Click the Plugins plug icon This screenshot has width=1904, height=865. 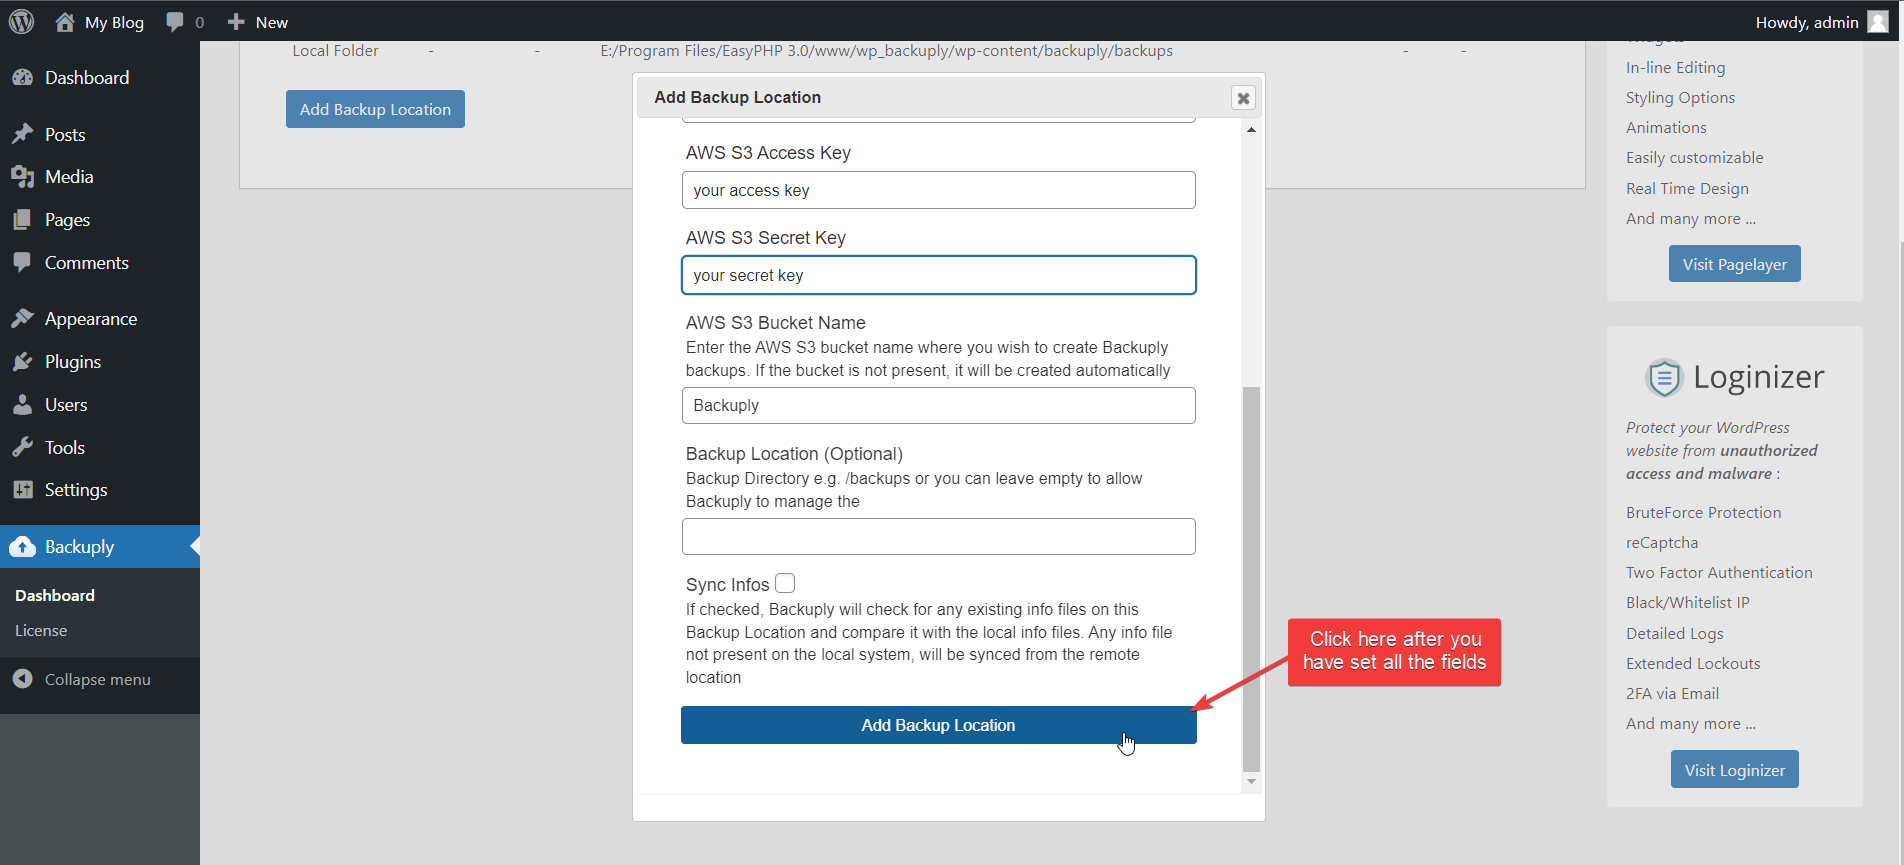pyautogui.click(x=23, y=361)
